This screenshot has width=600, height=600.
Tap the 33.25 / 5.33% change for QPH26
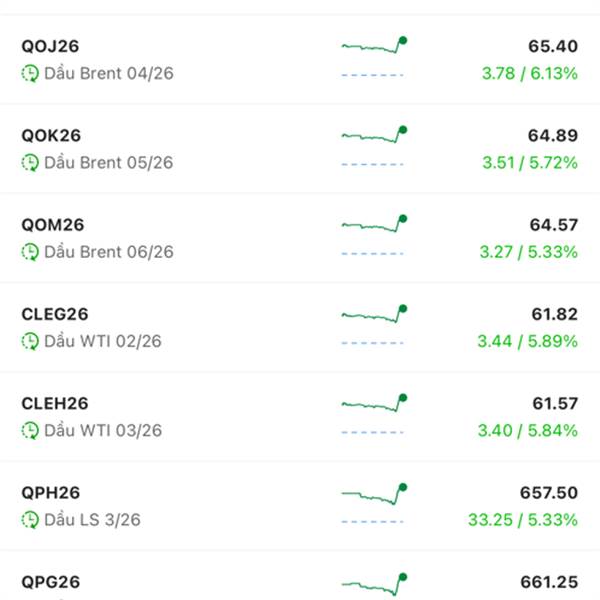[x=523, y=520]
